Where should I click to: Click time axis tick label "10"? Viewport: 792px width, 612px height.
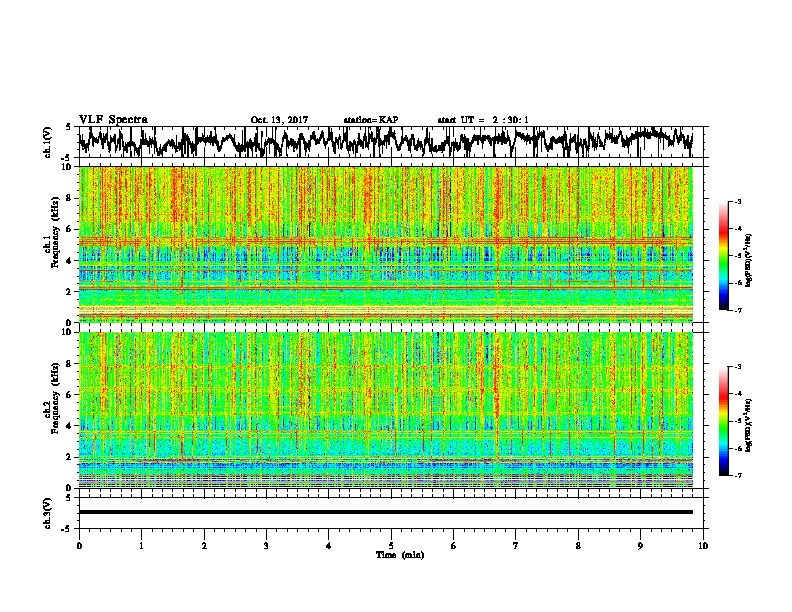[x=703, y=546]
